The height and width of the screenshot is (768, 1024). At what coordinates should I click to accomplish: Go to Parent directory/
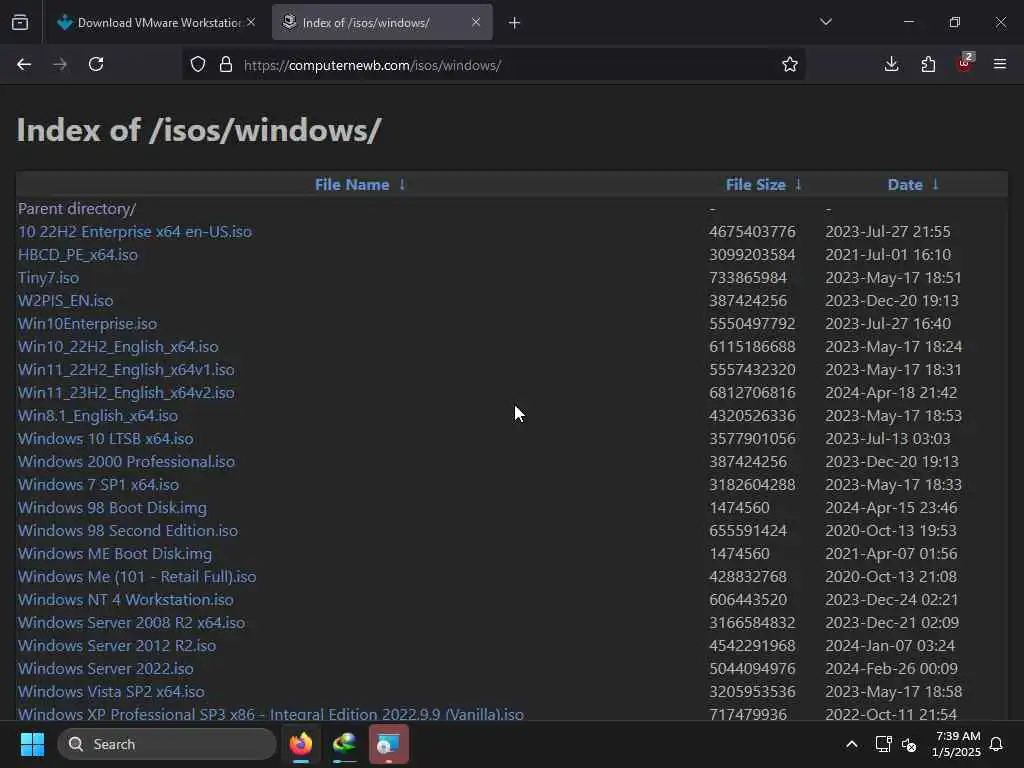click(x=77, y=209)
